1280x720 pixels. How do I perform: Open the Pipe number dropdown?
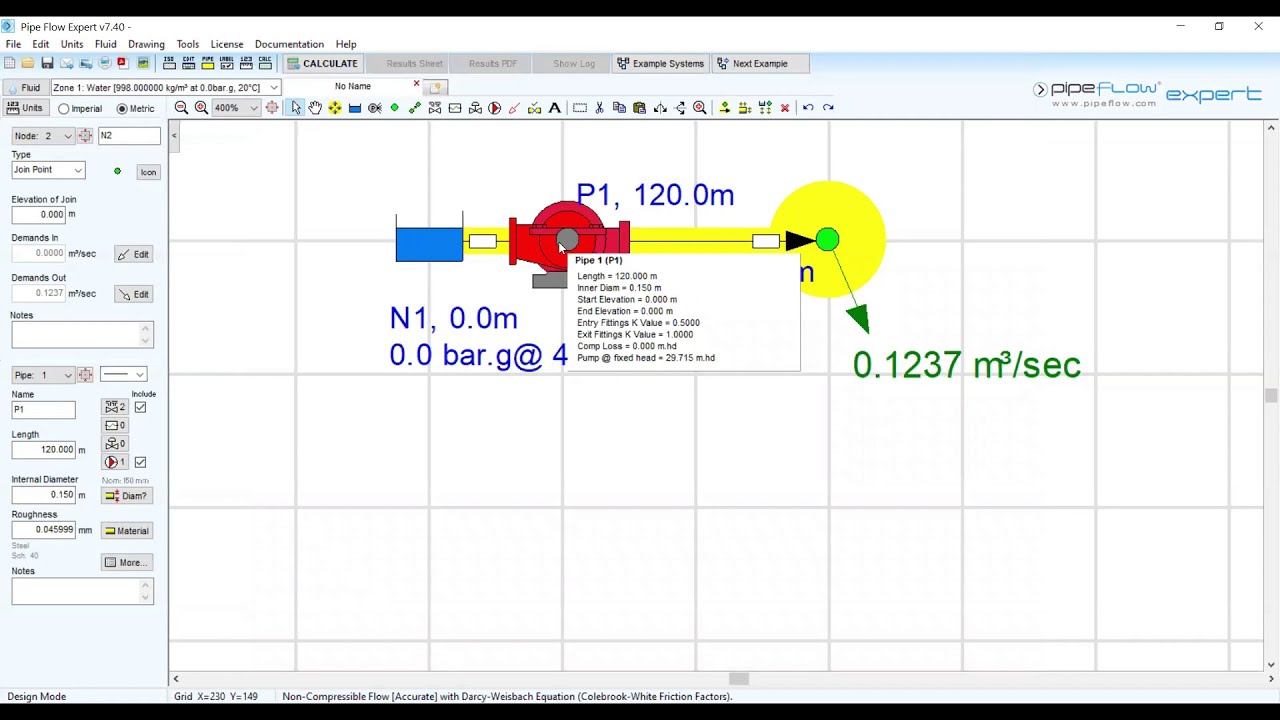click(x=68, y=376)
